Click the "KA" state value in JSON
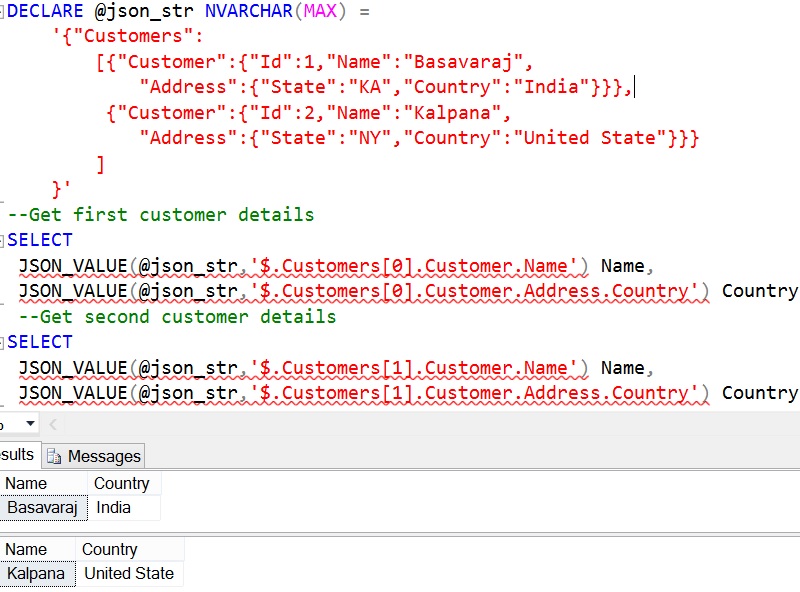 (370, 87)
